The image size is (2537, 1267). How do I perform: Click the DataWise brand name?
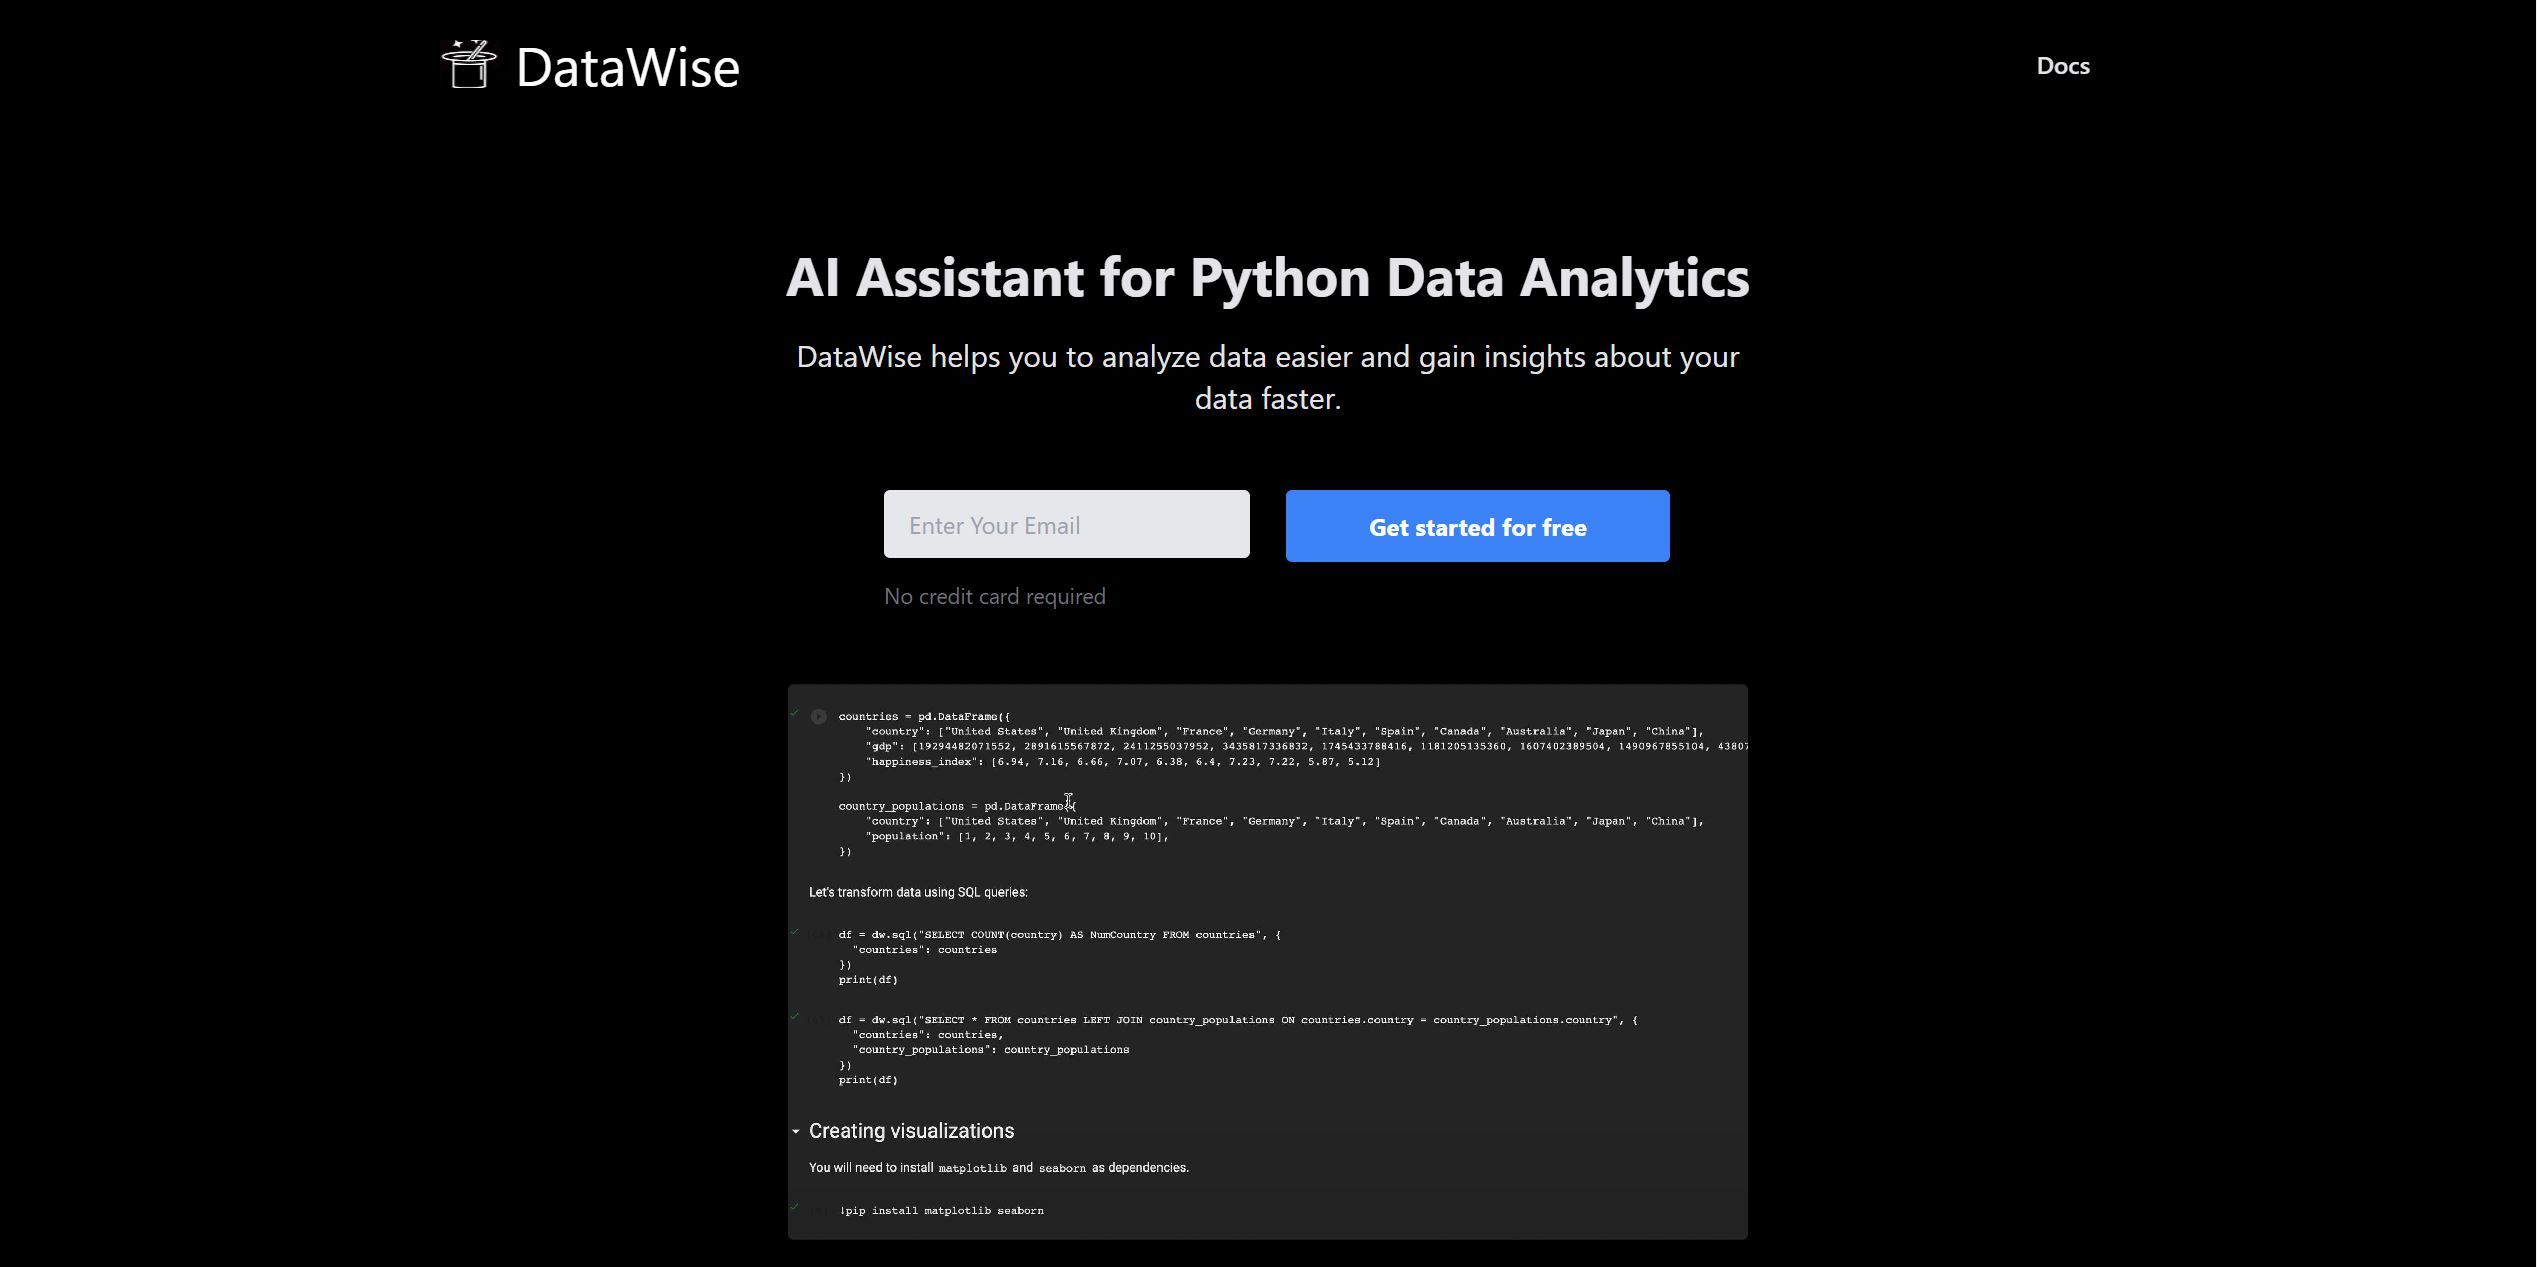[627, 68]
